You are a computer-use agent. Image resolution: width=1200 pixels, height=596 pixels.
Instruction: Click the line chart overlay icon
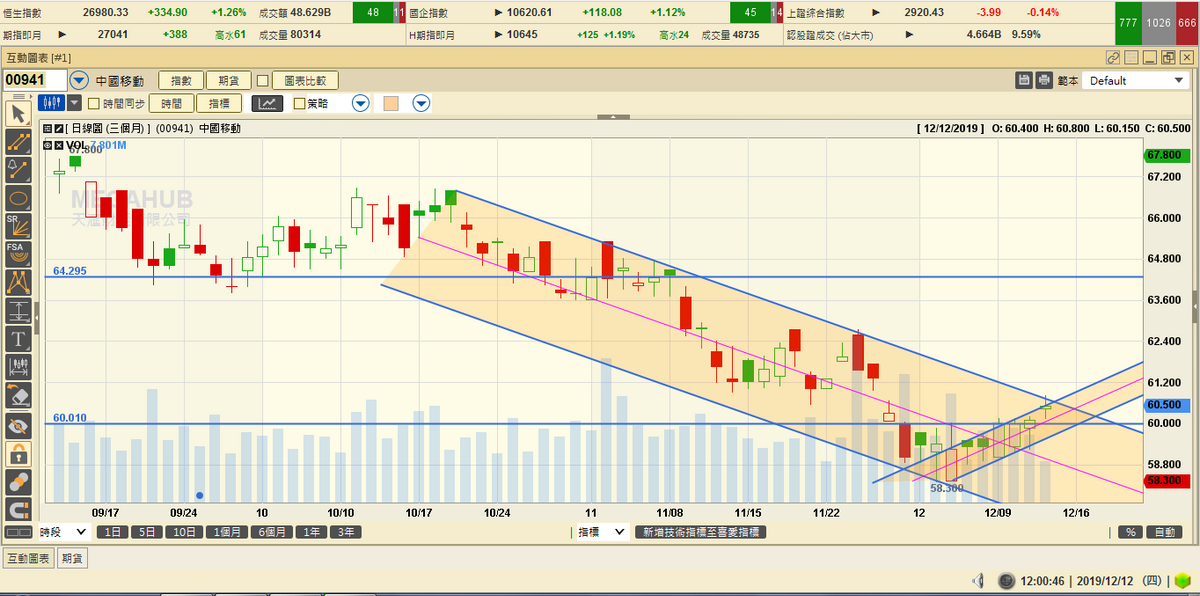click(267, 103)
